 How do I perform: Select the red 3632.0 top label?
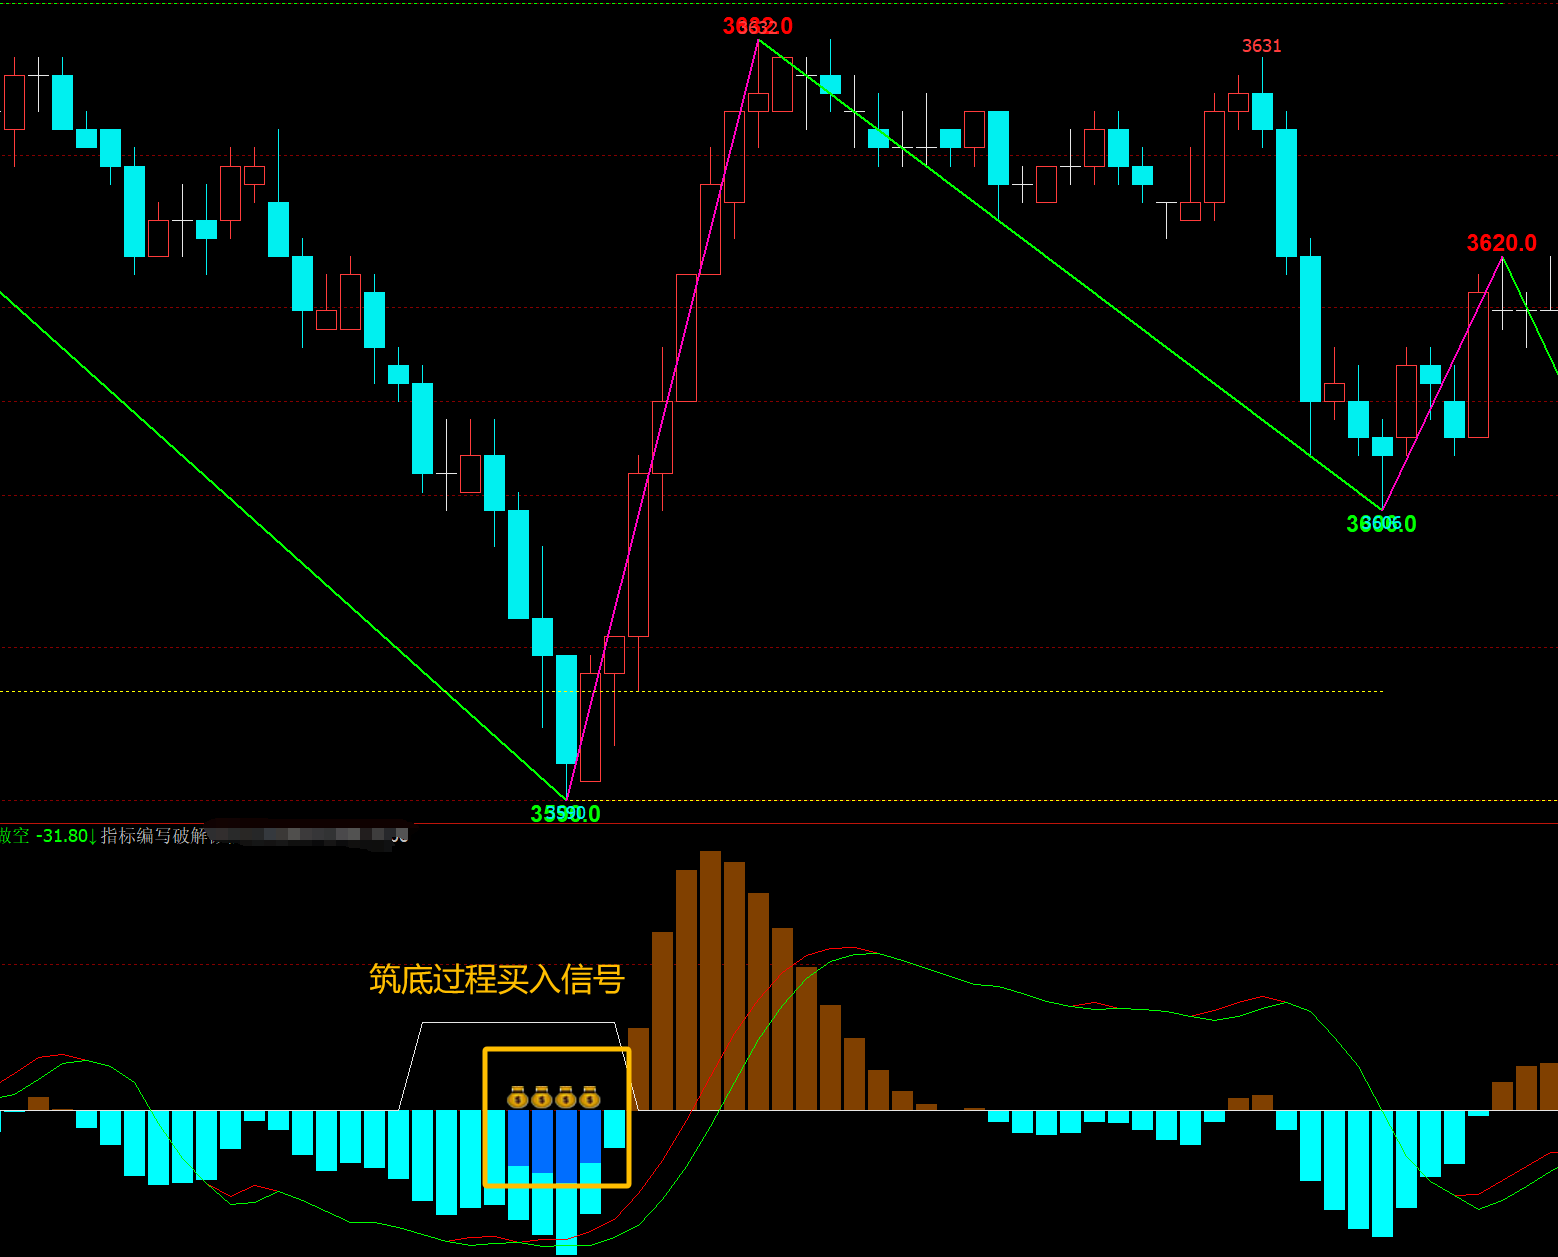[x=758, y=26]
